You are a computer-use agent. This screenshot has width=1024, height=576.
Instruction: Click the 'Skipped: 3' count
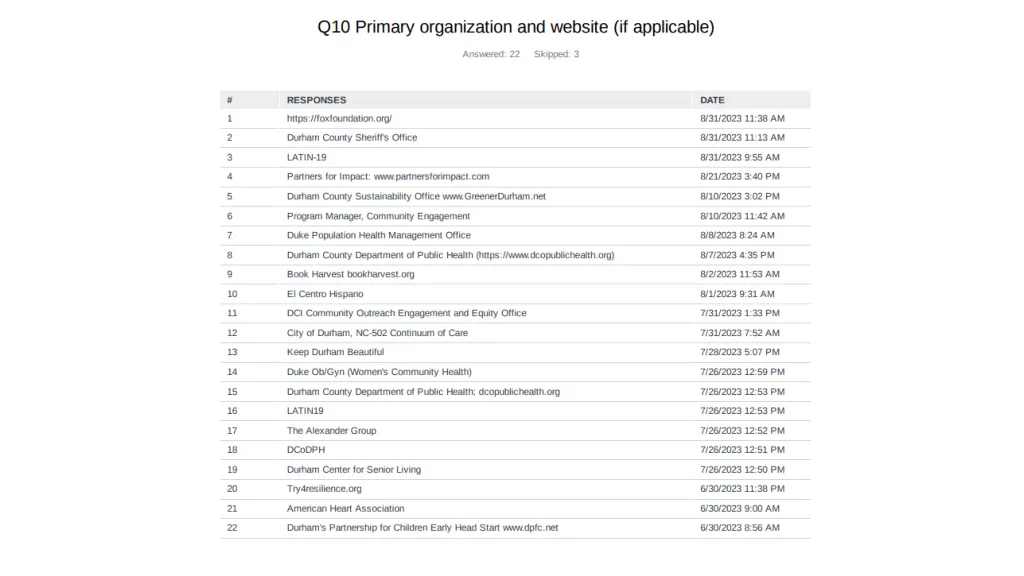coord(556,54)
